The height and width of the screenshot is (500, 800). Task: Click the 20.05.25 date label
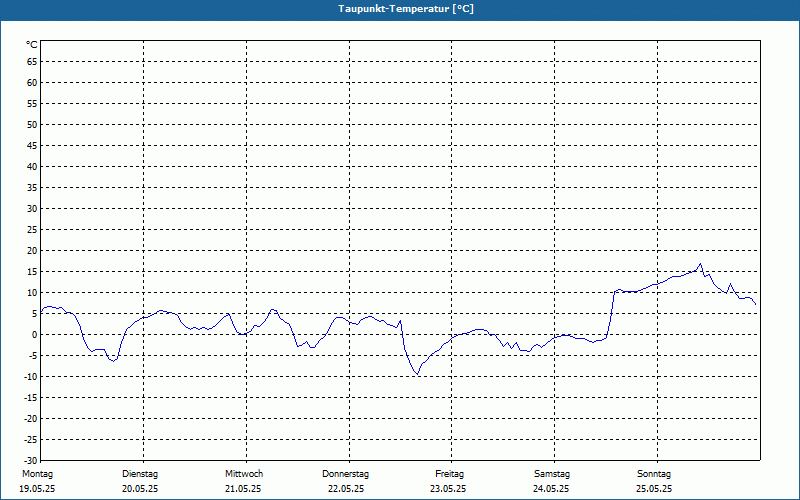coord(140,489)
